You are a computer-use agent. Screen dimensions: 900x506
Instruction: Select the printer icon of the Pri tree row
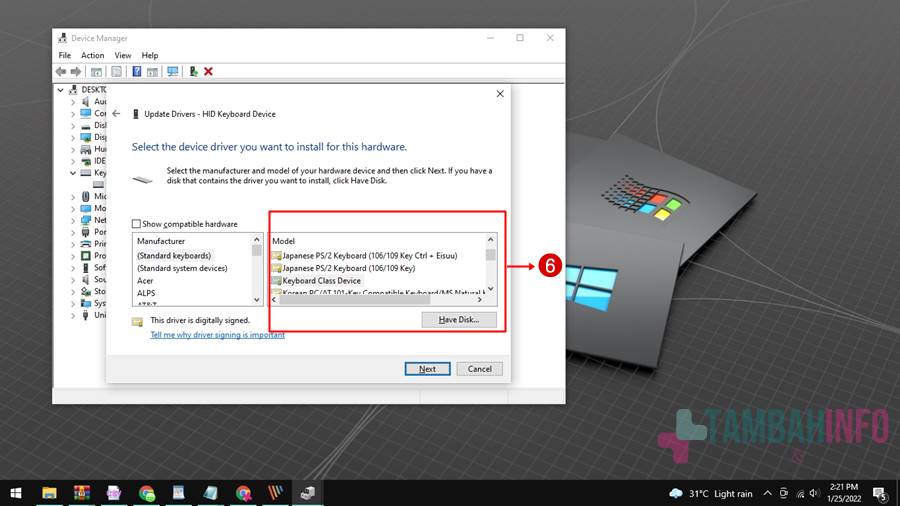[x=86, y=244]
